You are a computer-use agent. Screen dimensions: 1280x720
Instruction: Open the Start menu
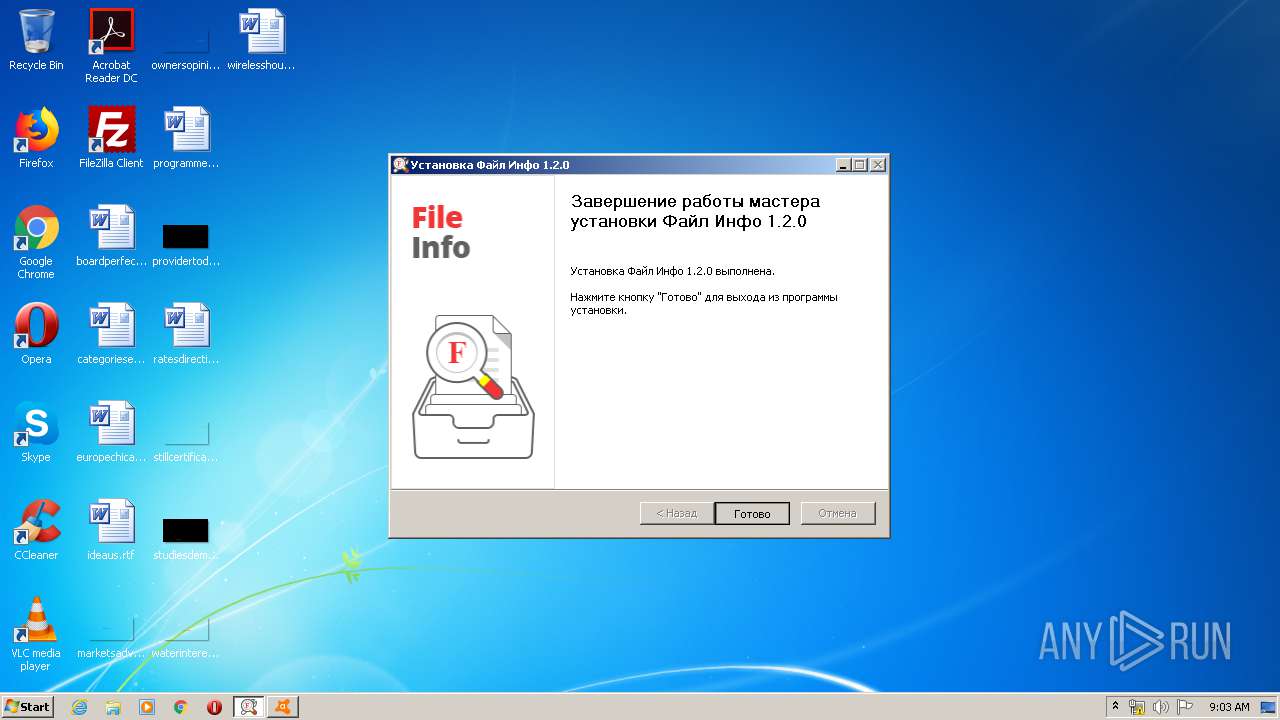(x=27, y=706)
